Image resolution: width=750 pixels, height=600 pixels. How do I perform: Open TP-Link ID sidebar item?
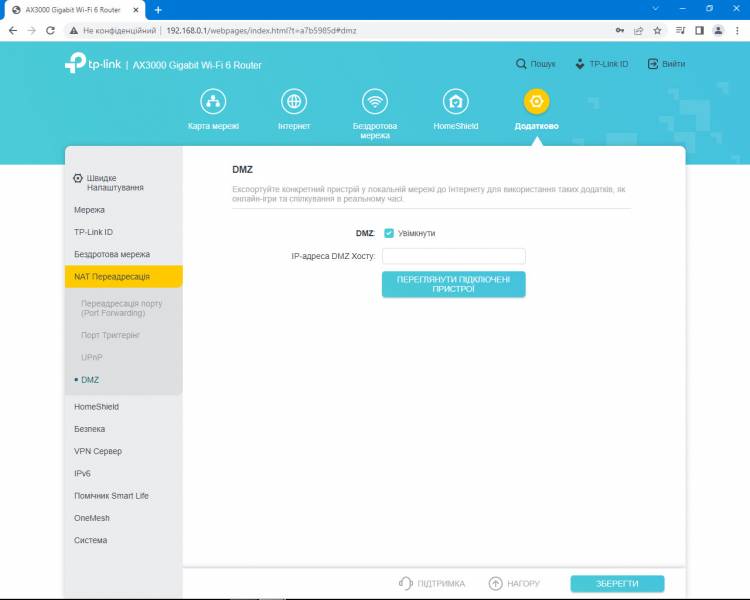tap(93, 232)
